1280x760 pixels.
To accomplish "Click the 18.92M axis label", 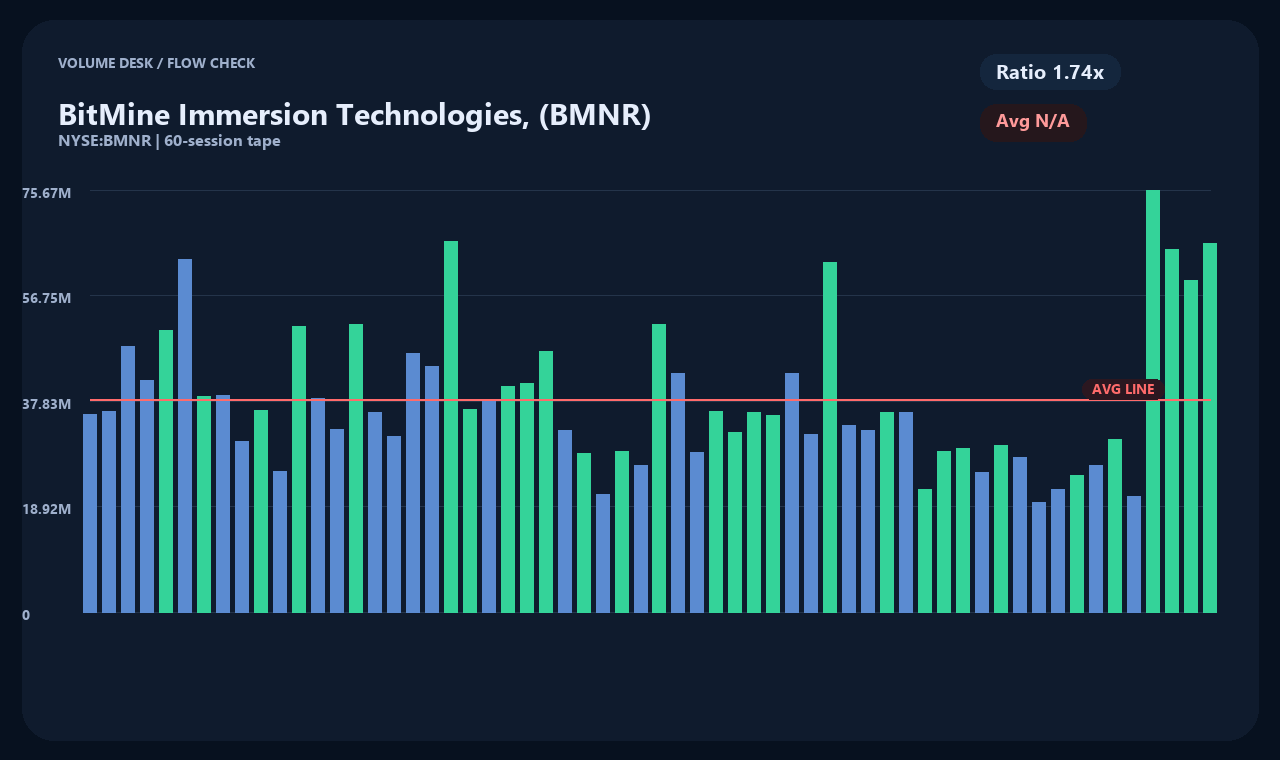I will 47,508.
